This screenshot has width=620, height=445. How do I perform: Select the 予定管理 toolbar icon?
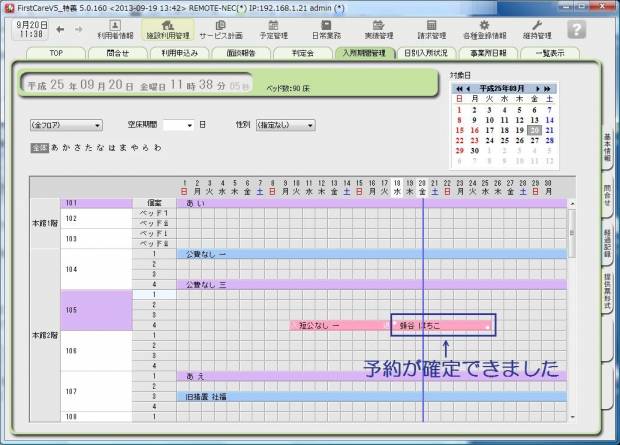coord(273,27)
